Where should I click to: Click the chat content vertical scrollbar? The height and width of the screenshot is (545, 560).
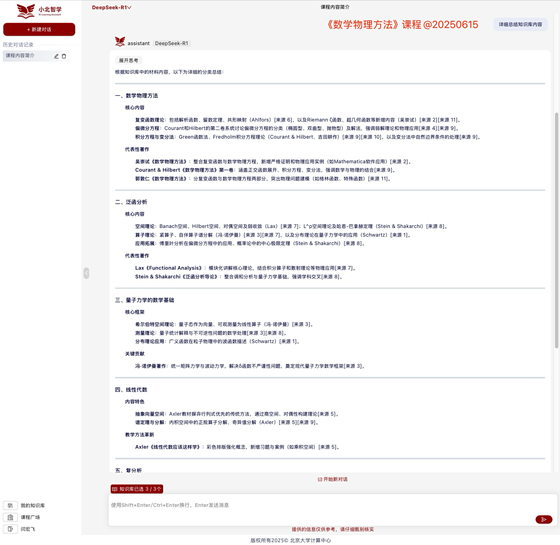556,230
